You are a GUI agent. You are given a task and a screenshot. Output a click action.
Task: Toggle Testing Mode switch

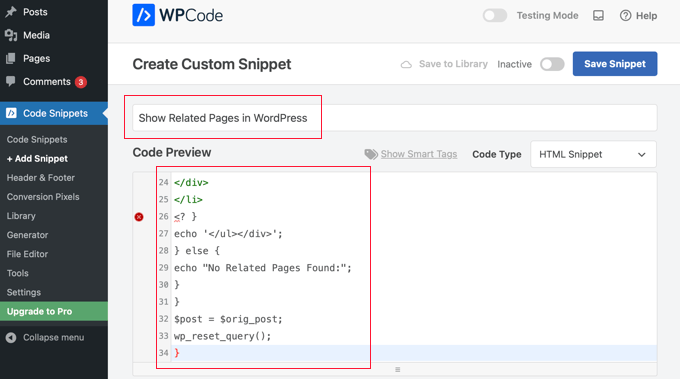coord(495,16)
